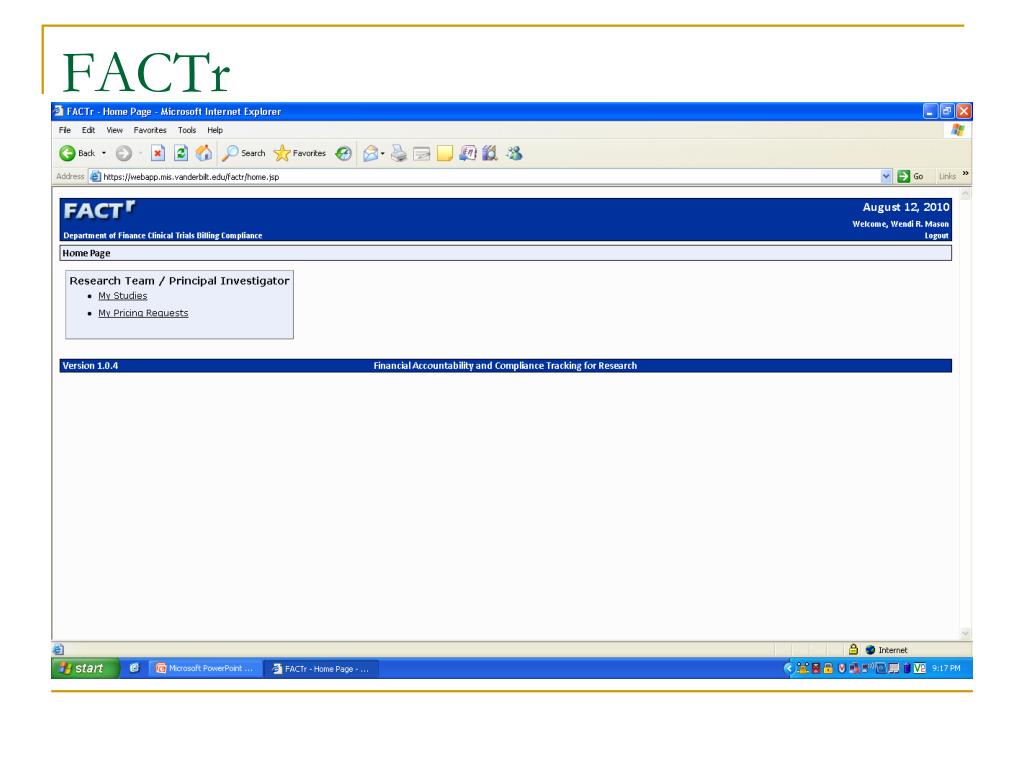Open the My Studies link
The width and height of the screenshot is (1024, 768).
point(123,296)
